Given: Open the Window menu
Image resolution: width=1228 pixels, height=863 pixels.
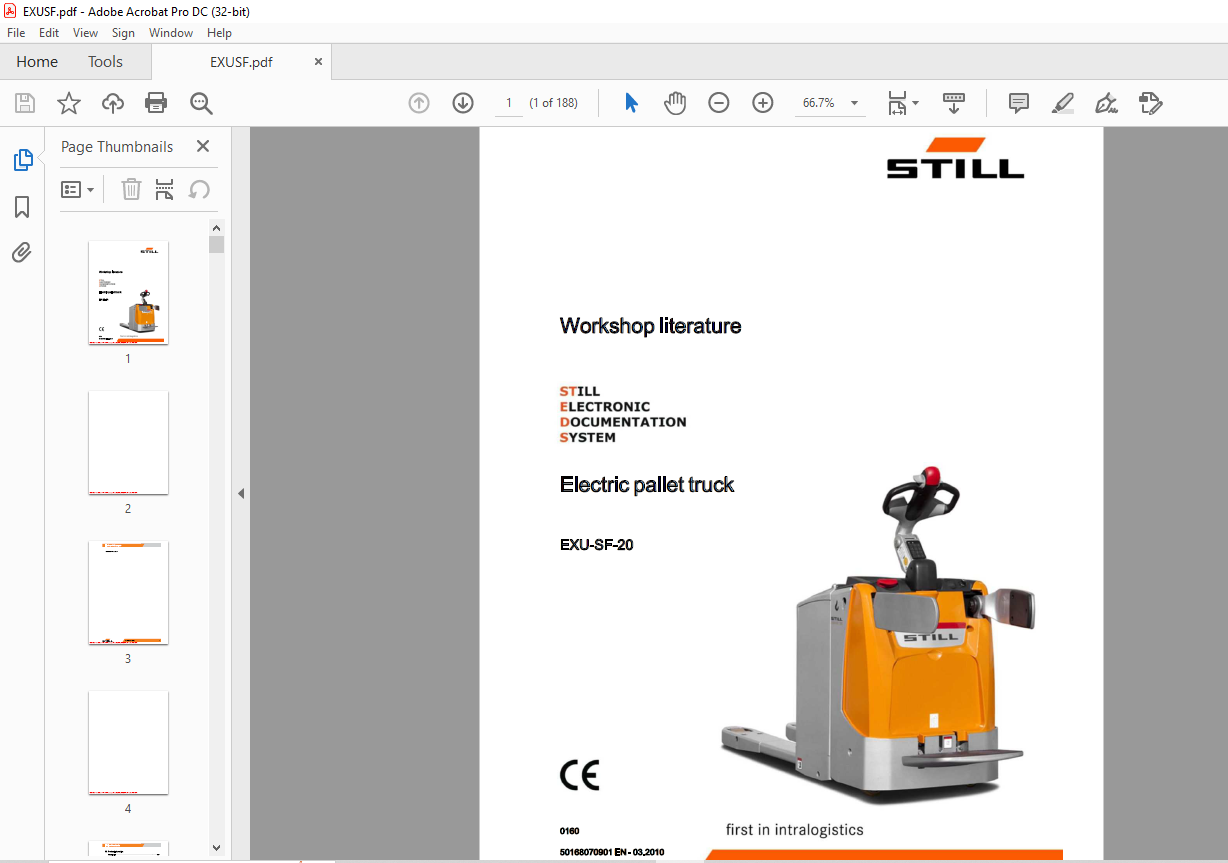Looking at the screenshot, I should [x=171, y=33].
